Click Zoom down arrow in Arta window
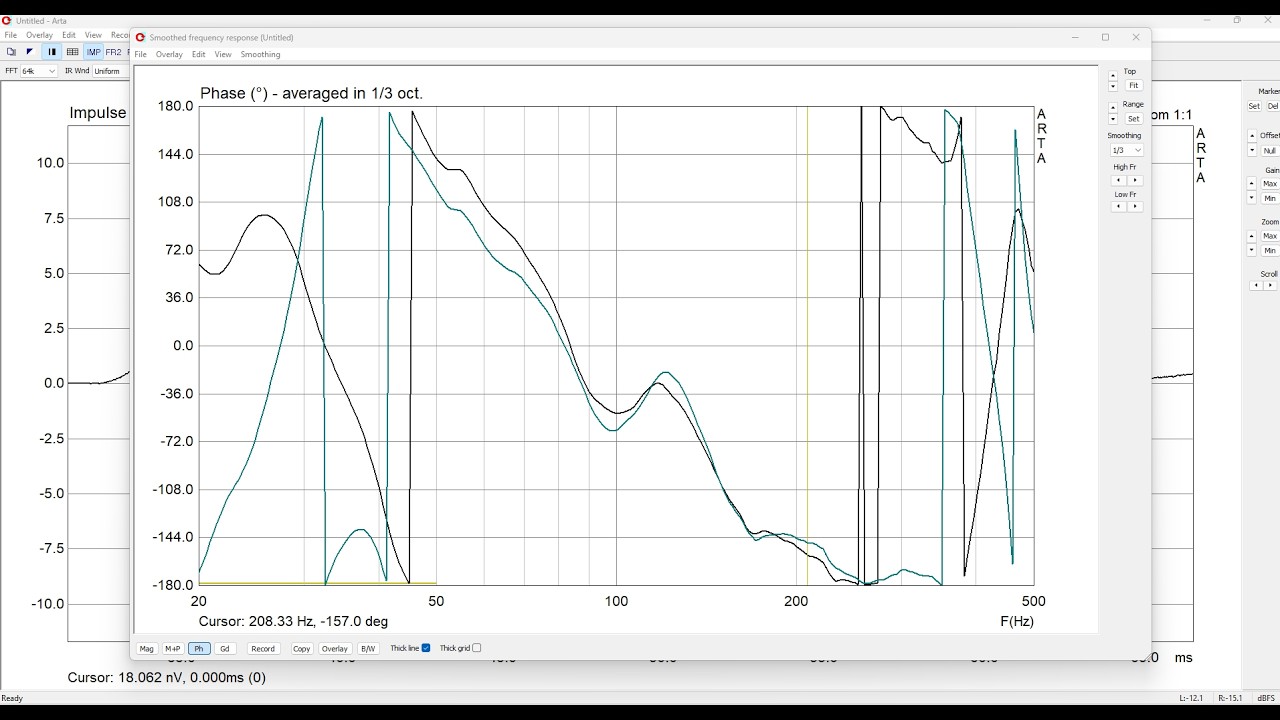 (x=1252, y=250)
